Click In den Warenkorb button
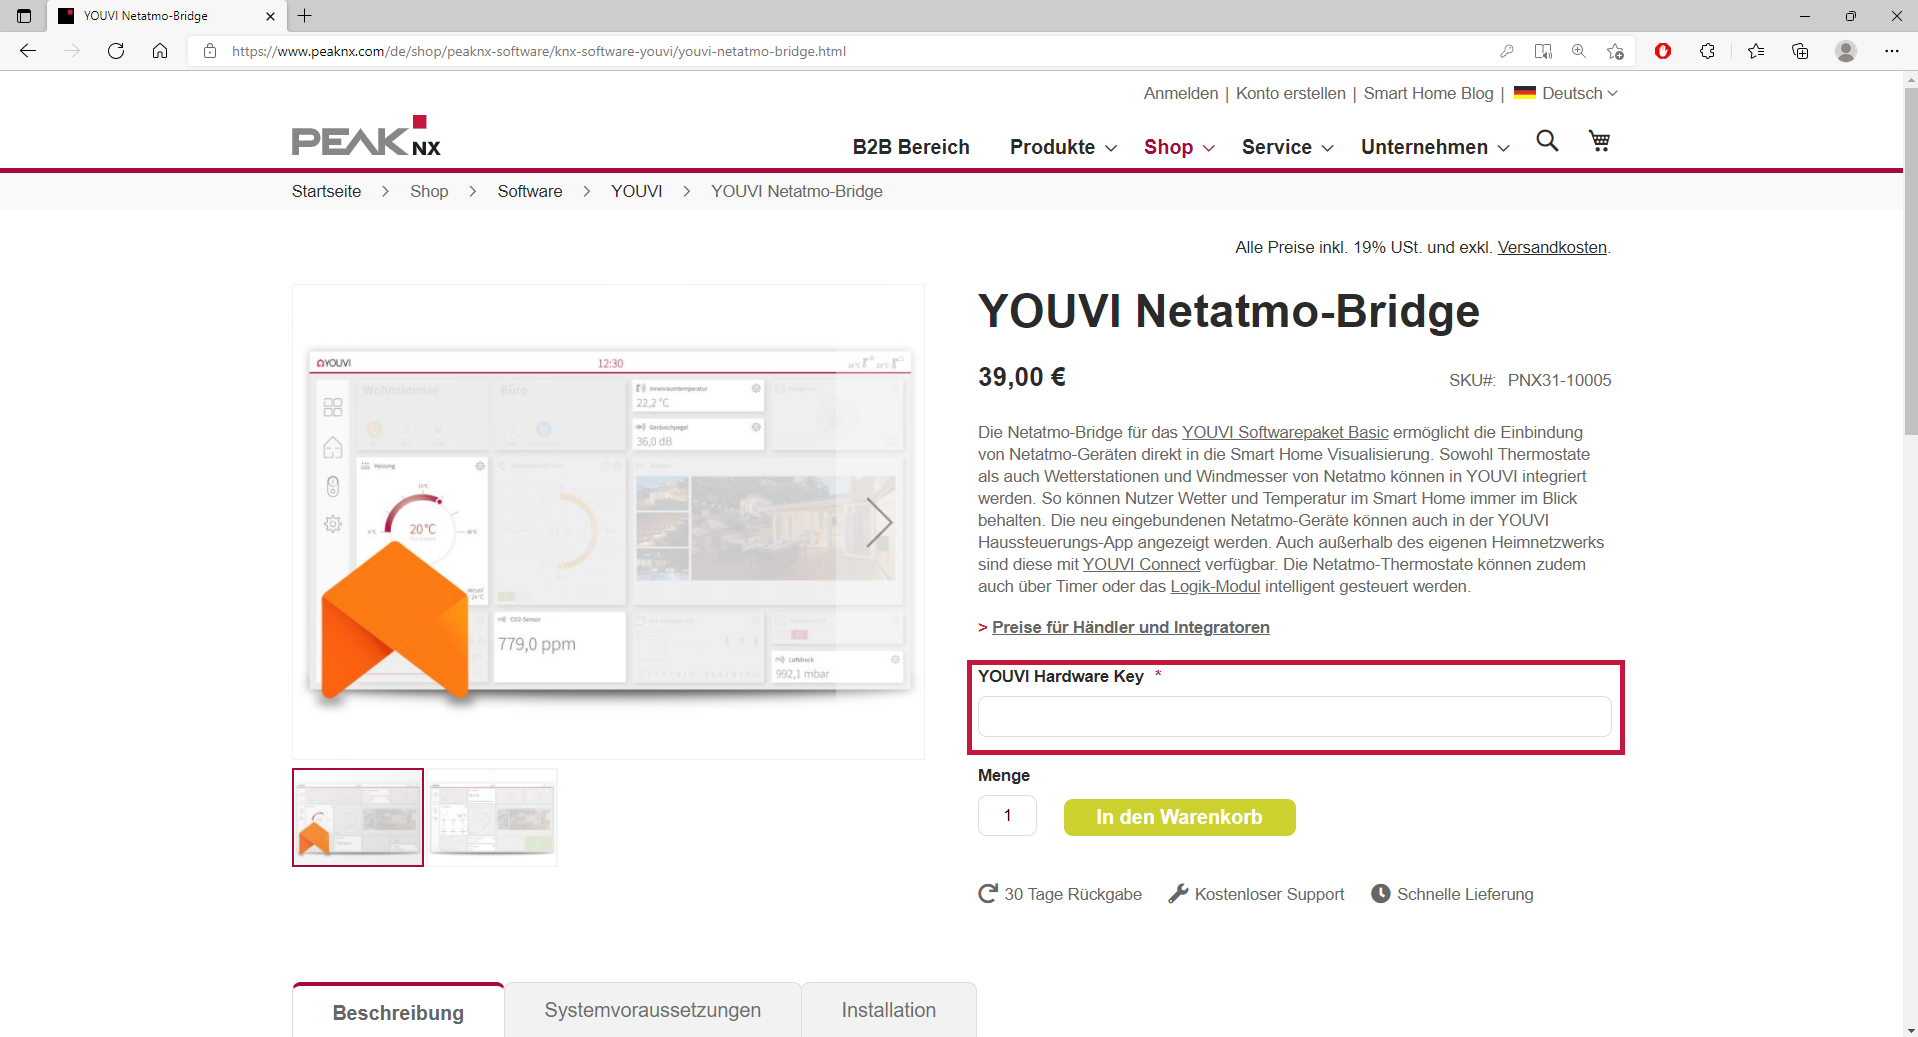Image resolution: width=1918 pixels, height=1037 pixels. [1180, 817]
